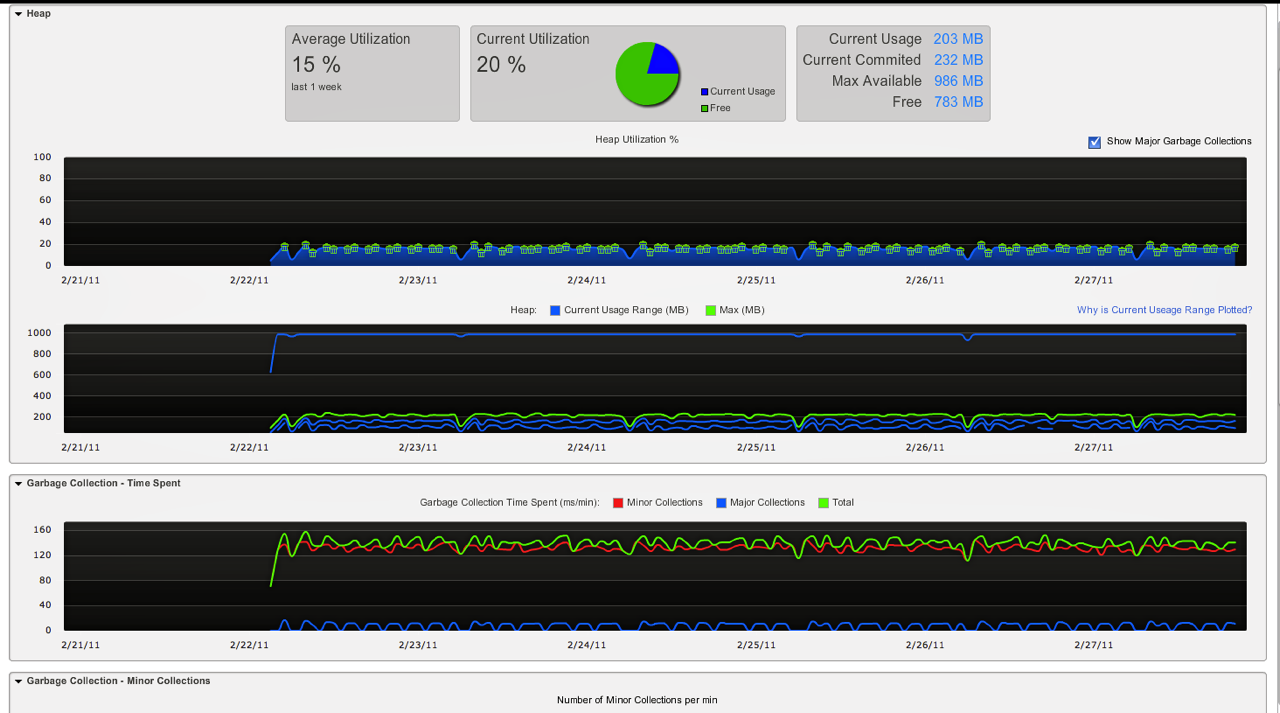The image size is (1280, 713).
Task: Collapse Garbage Collection - Minor Collections section
Action: point(18,681)
